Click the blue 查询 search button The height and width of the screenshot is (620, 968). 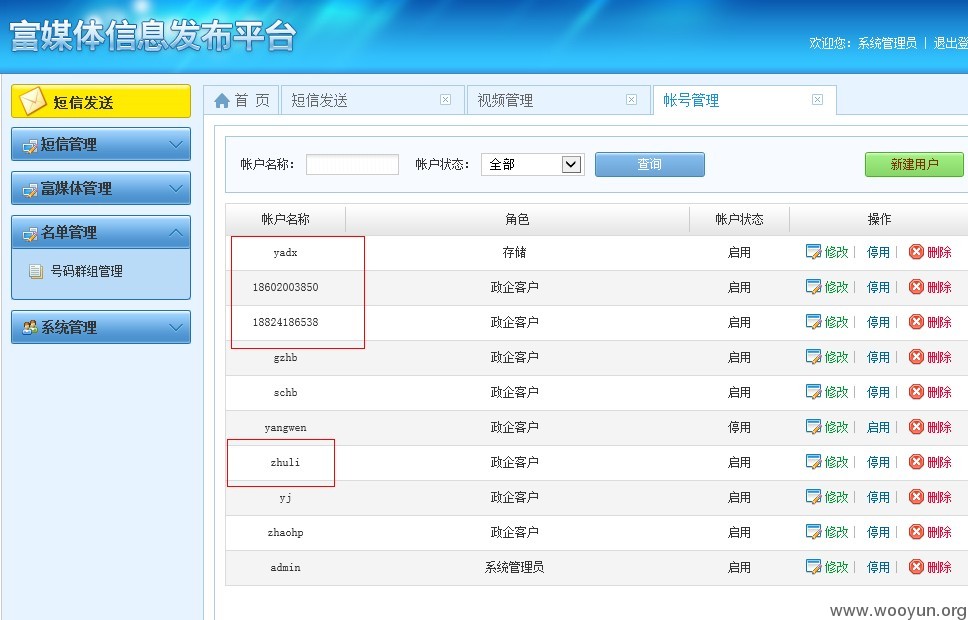(649, 164)
